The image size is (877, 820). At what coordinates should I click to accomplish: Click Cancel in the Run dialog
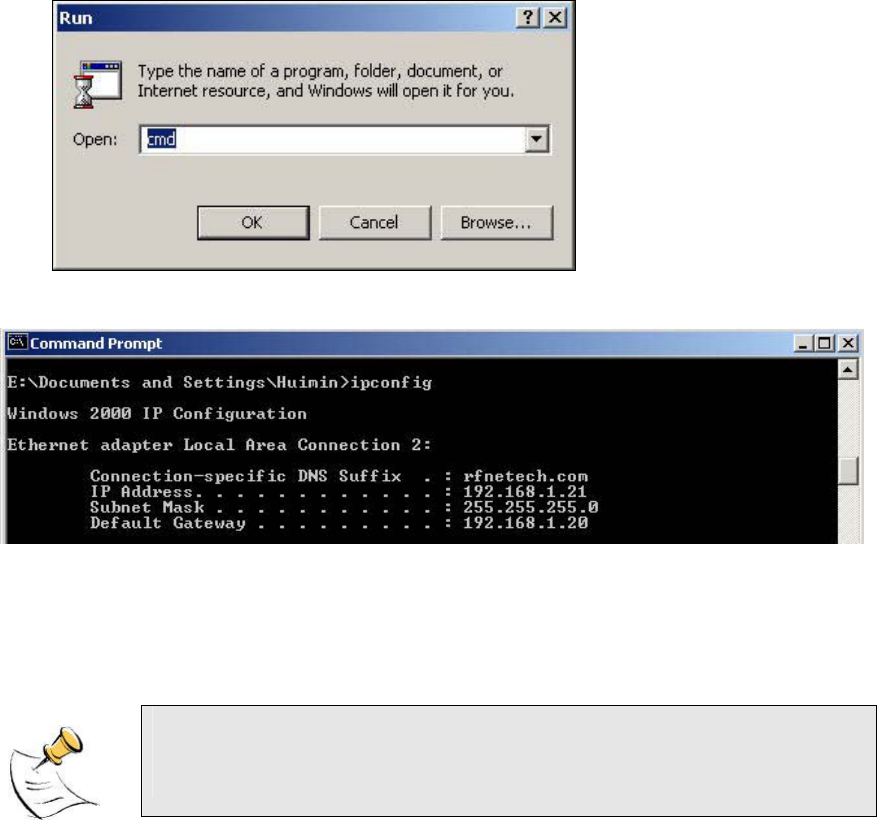[x=375, y=223]
